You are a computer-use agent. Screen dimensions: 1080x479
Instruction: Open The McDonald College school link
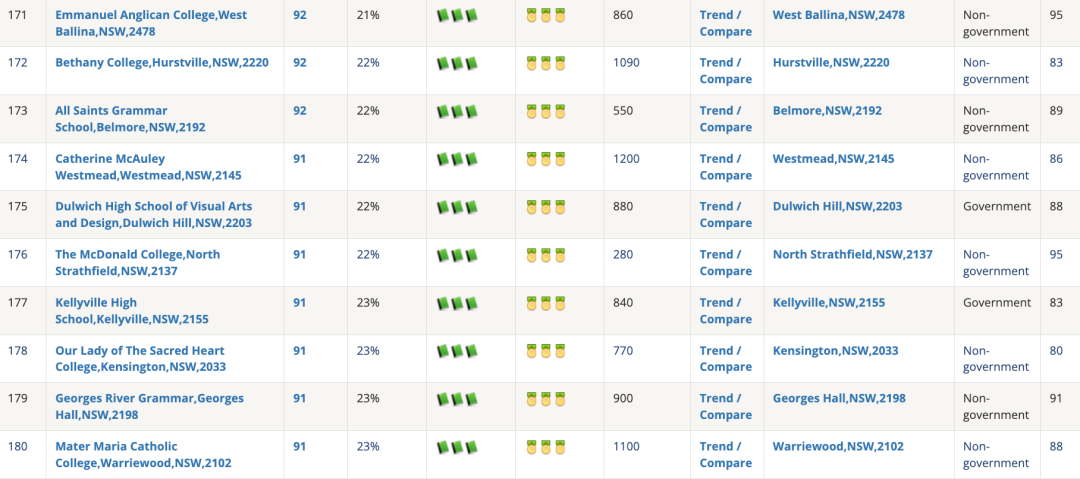tap(138, 263)
